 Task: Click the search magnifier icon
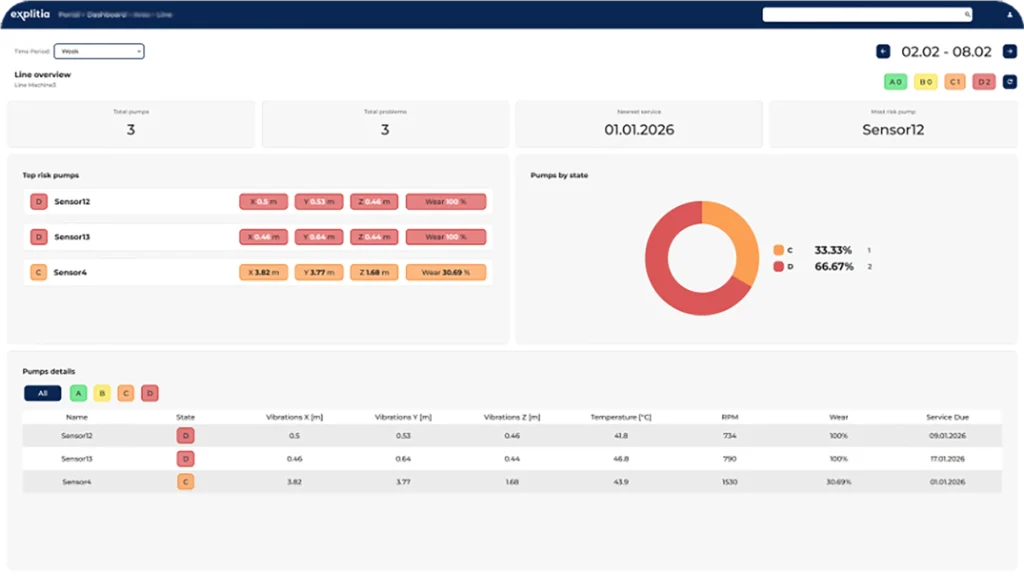pyautogui.click(x=967, y=15)
